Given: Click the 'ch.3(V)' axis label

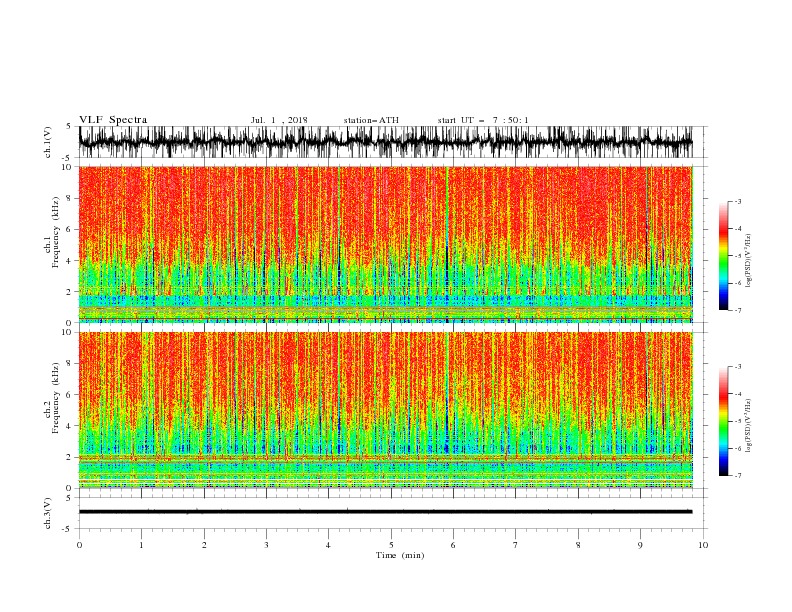Looking at the screenshot, I should (x=48, y=513).
